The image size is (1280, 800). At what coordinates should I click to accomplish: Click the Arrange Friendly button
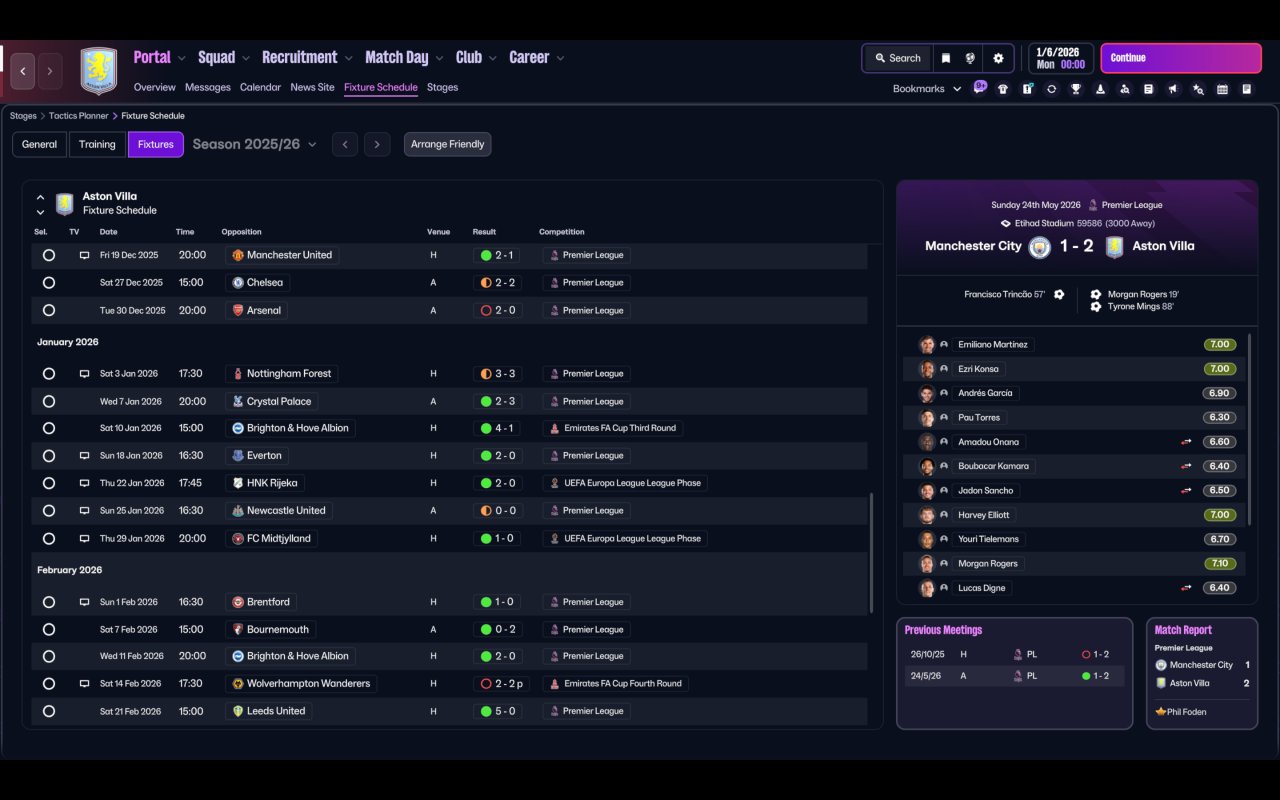(x=447, y=145)
